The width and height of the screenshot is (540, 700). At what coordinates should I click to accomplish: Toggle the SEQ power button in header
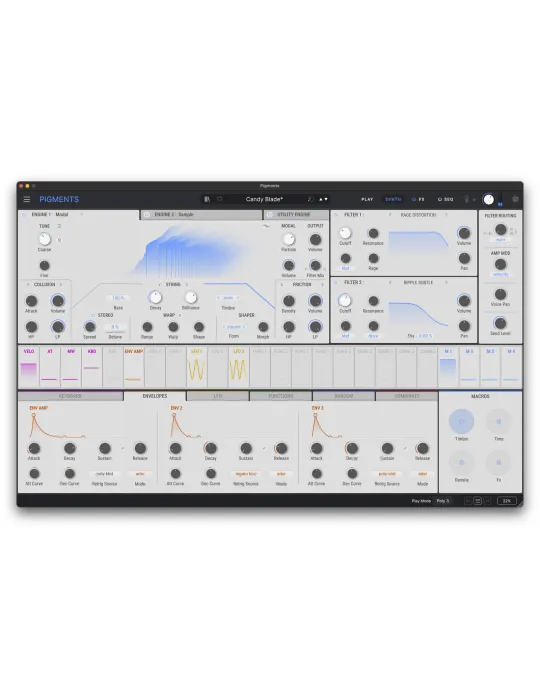click(x=440, y=200)
